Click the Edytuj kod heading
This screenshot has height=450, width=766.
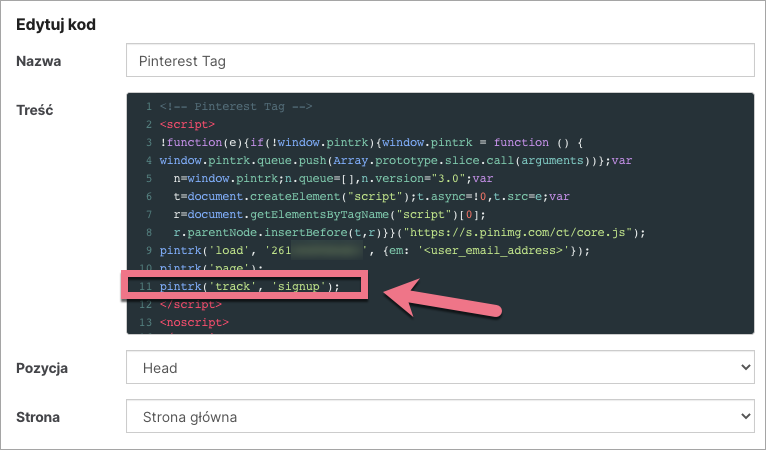(x=57, y=22)
